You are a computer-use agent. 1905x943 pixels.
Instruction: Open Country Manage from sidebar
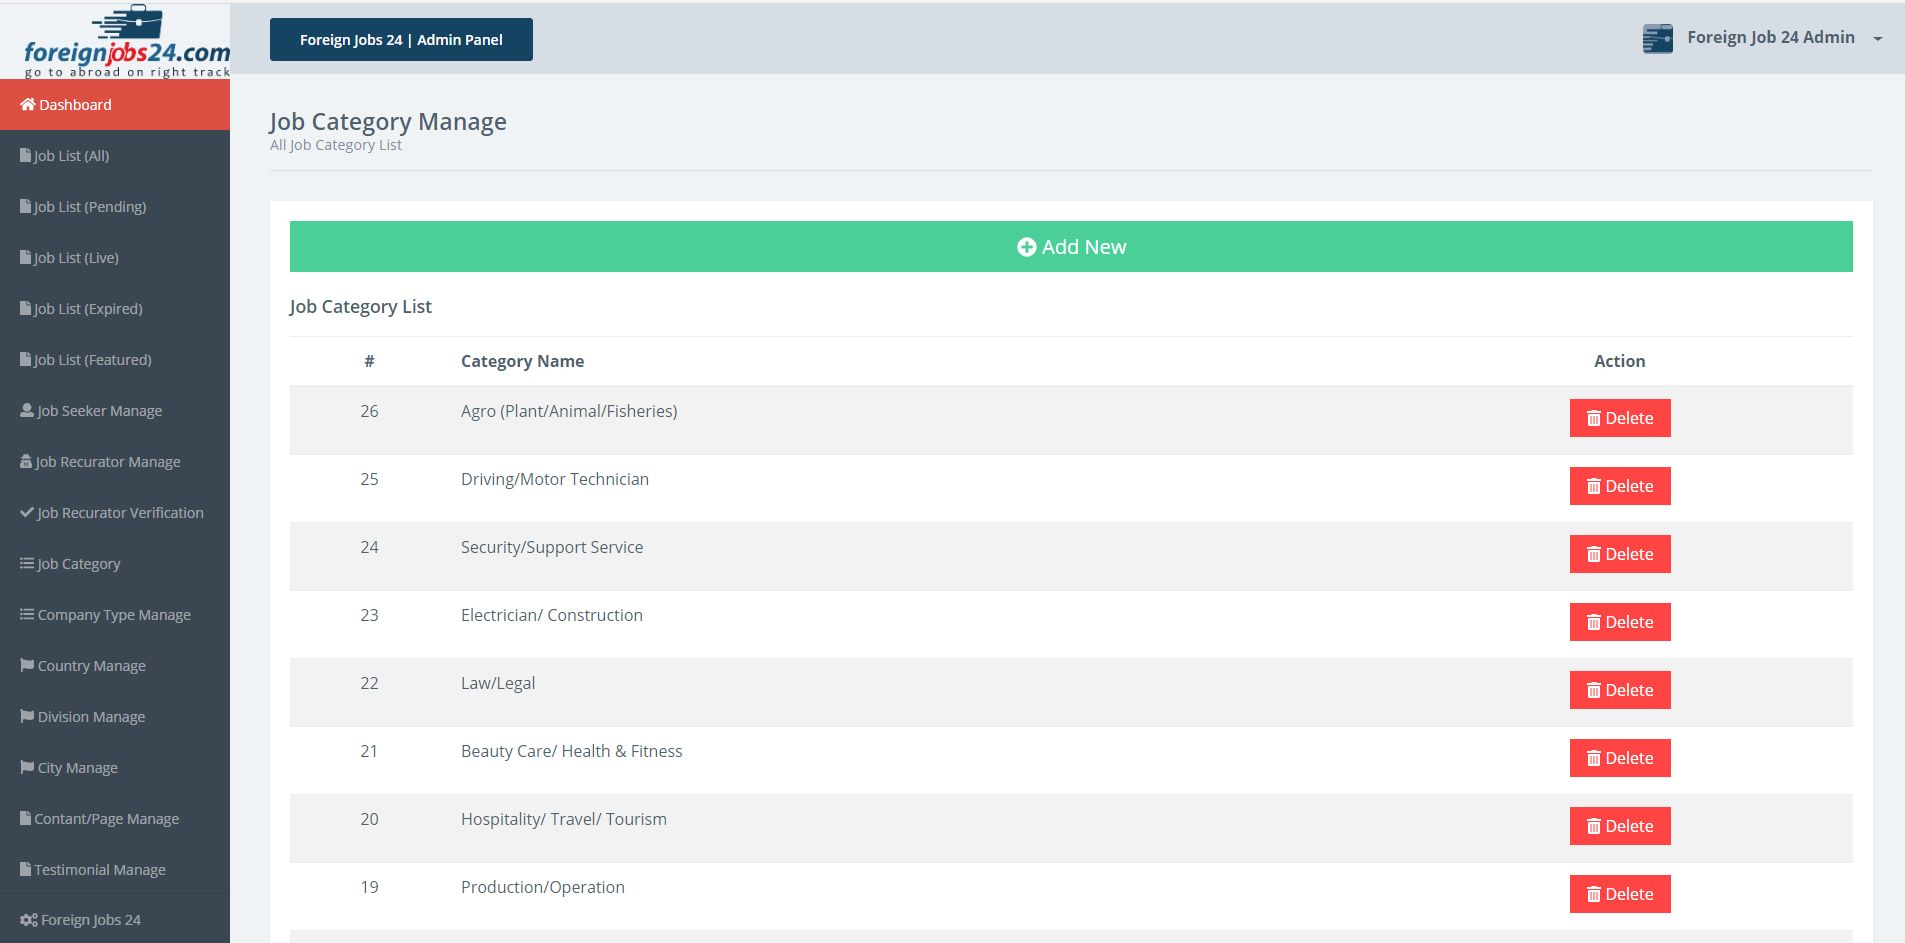pos(115,665)
